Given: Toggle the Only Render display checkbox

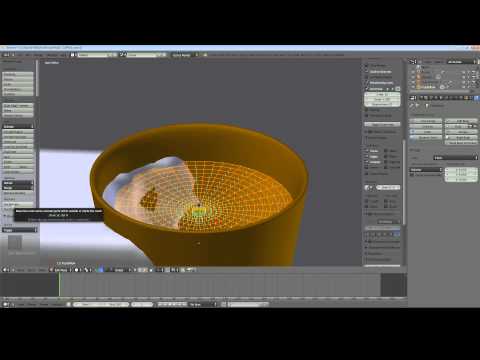Looking at the screenshot, I should click(367, 66).
